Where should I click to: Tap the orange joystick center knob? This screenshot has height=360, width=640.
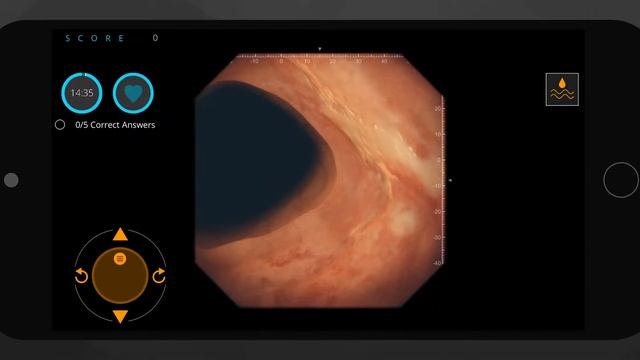[x=120, y=276]
